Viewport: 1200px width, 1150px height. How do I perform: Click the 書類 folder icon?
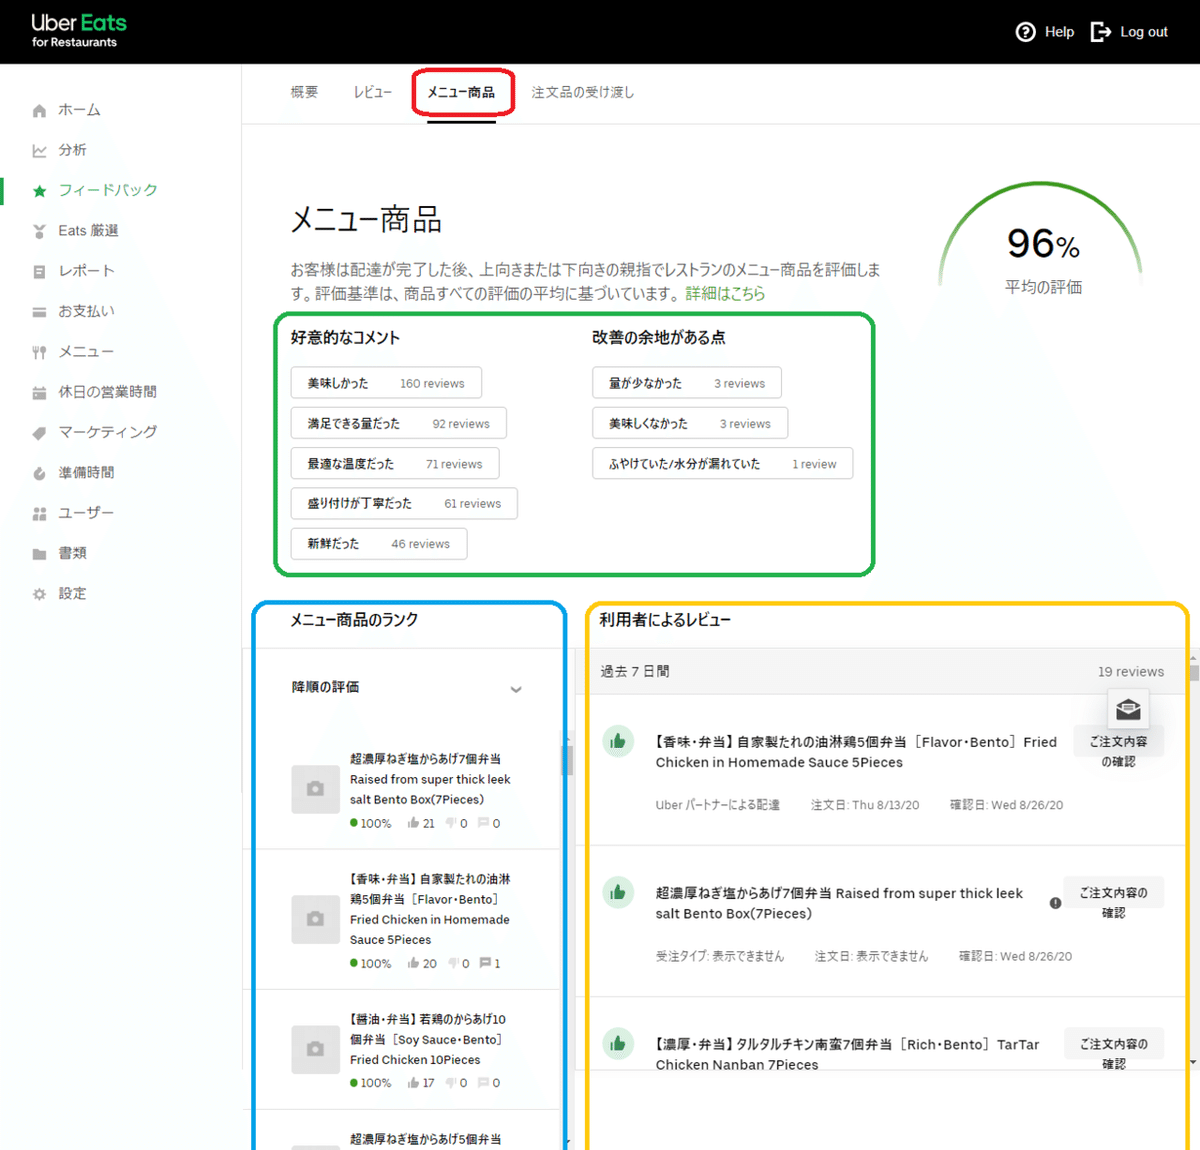click(x=39, y=554)
